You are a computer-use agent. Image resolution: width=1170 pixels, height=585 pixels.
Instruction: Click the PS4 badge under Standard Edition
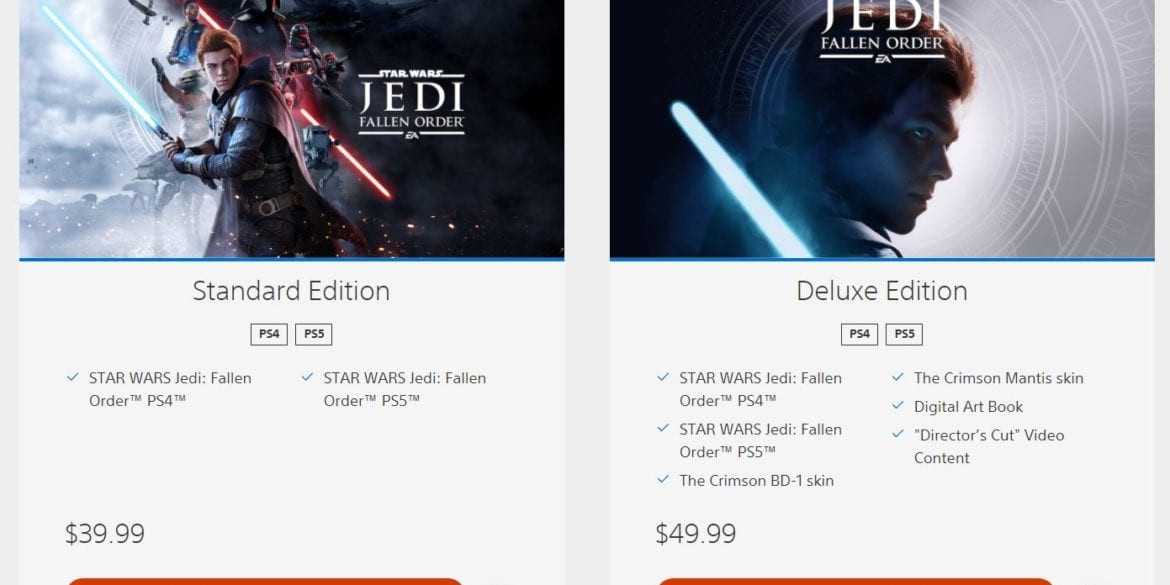tap(269, 334)
